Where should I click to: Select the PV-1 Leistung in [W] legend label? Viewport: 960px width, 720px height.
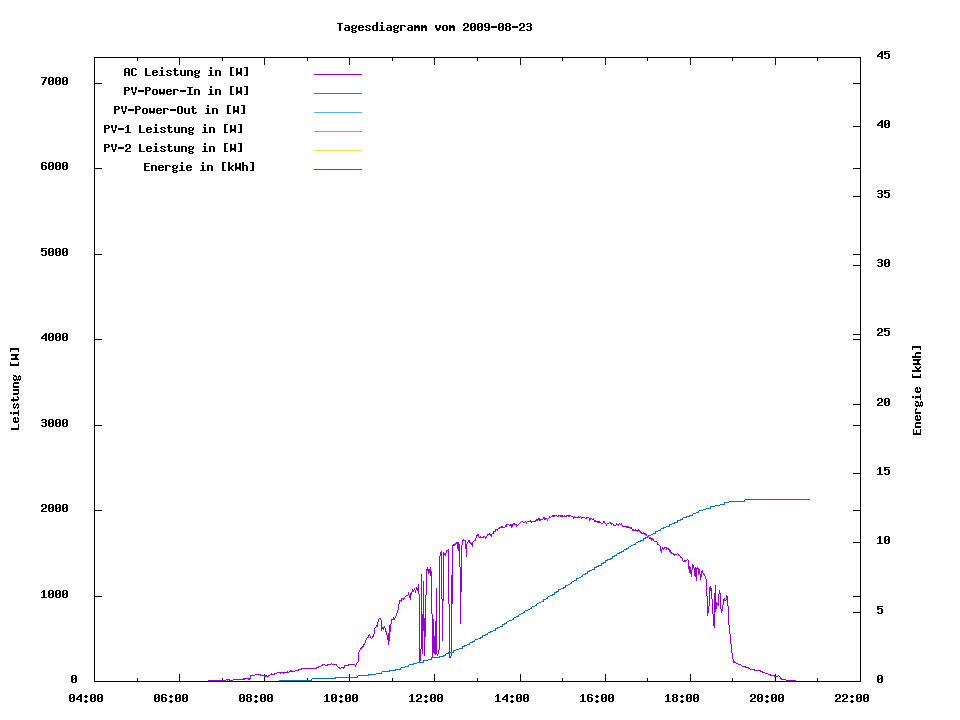[x=173, y=129]
